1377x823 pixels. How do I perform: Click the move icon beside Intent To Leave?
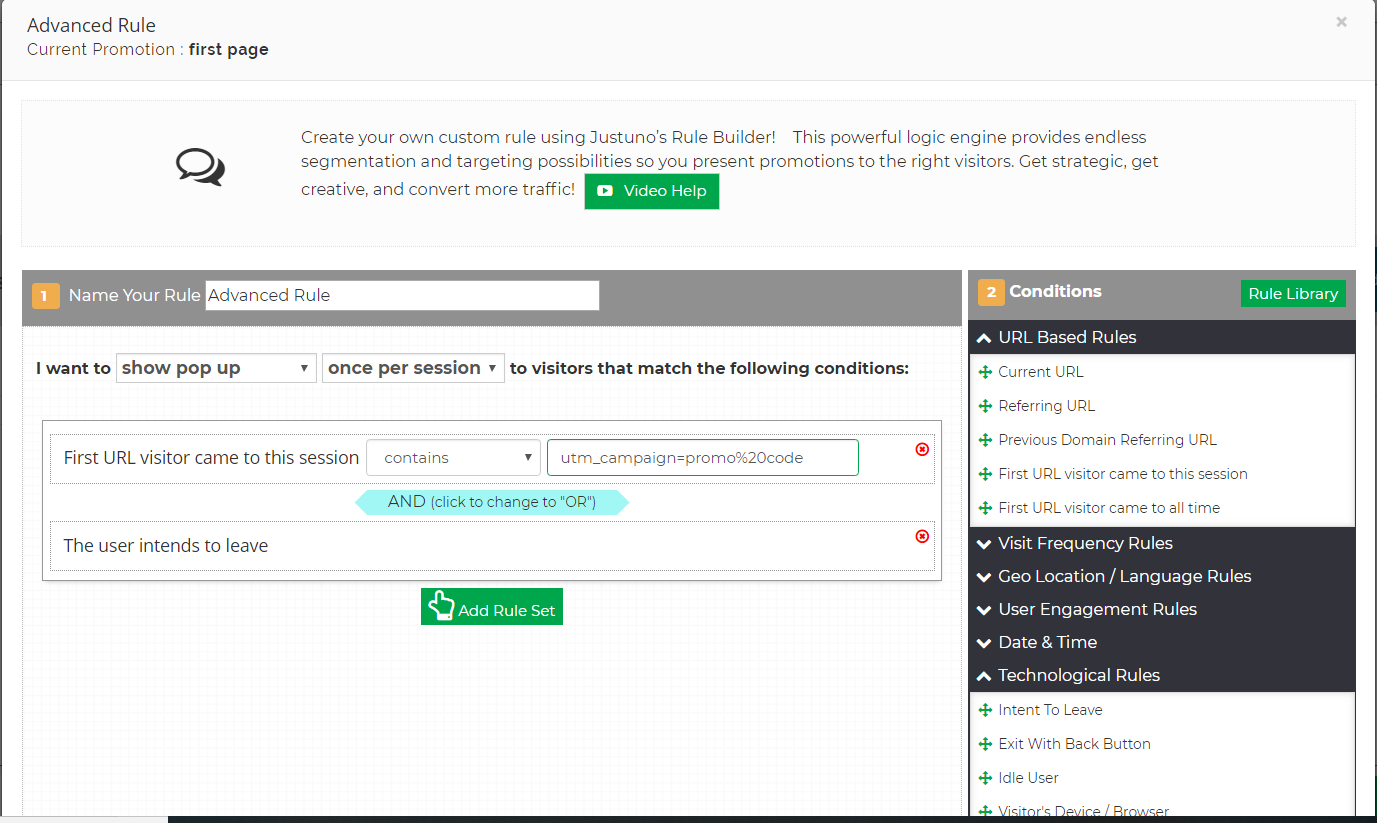coord(985,710)
